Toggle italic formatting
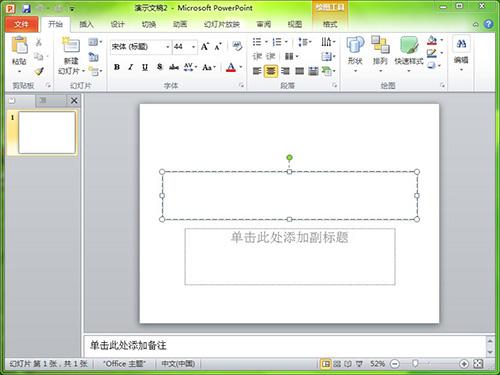The height and width of the screenshot is (375, 500). (x=131, y=67)
